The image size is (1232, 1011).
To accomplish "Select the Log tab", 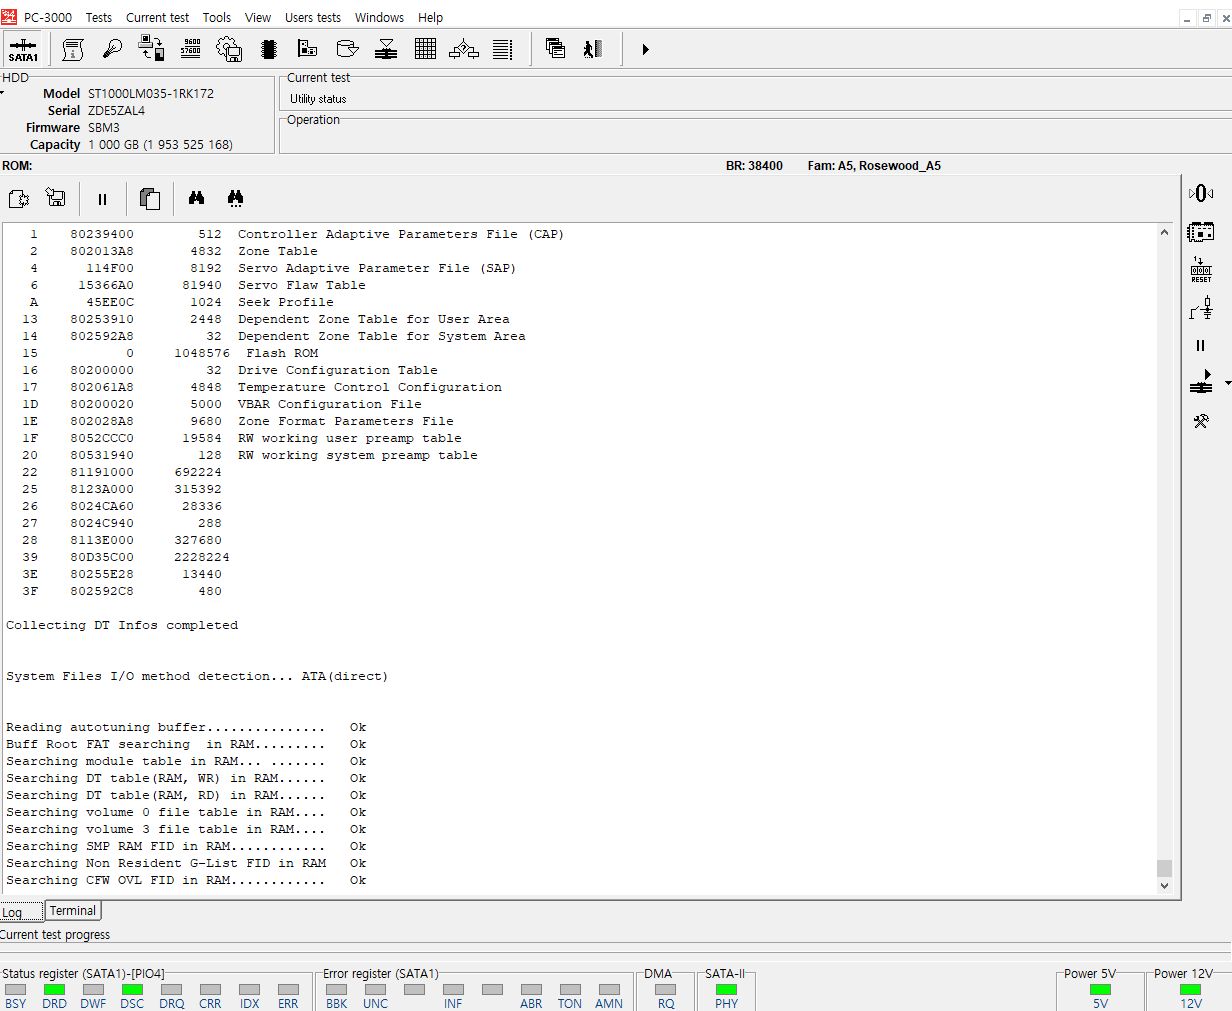I will (13, 912).
